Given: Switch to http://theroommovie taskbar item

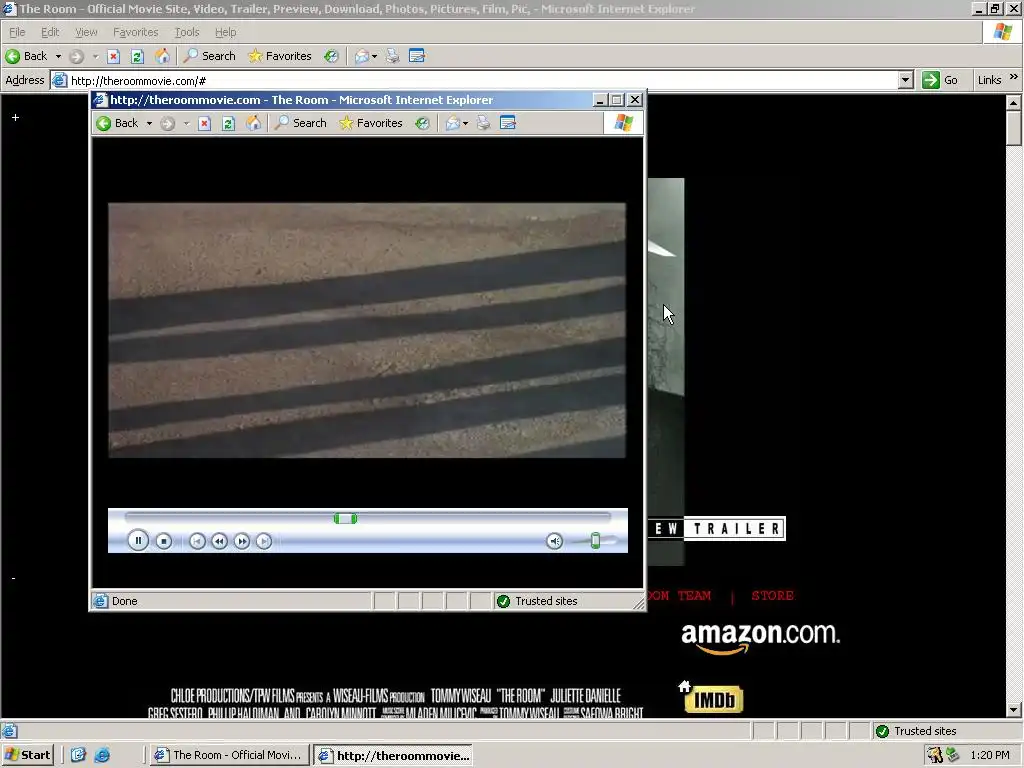Looking at the screenshot, I should pyautogui.click(x=393, y=756).
